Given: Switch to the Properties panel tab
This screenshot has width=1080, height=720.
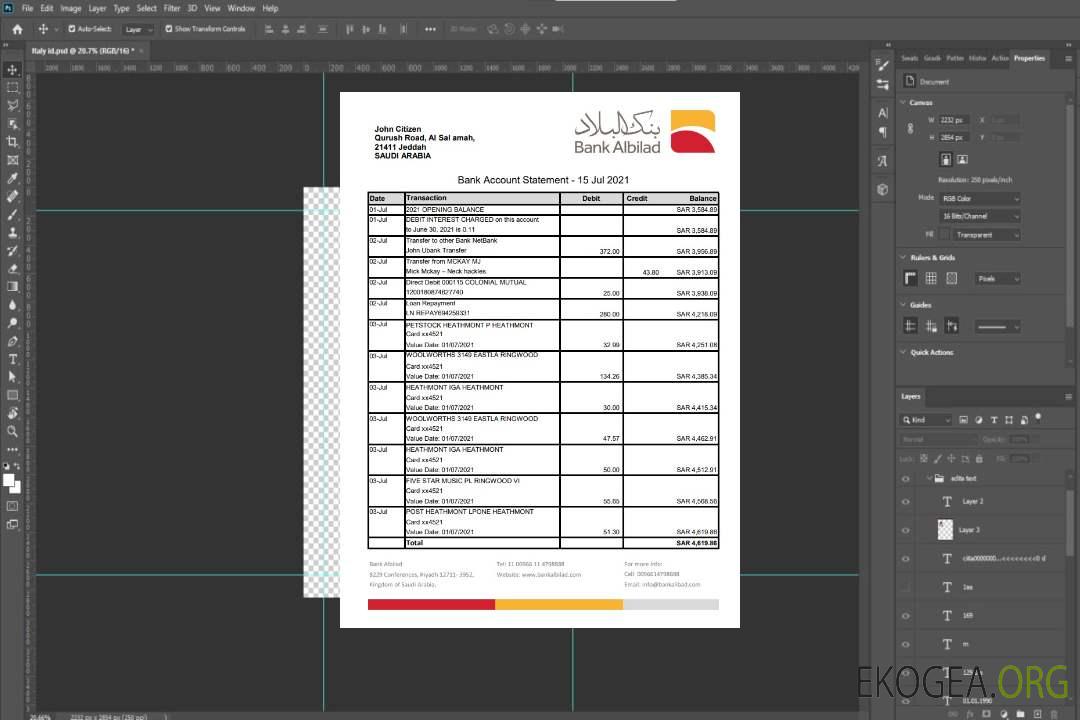Looking at the screenshot, I should click(x=1029, y=58).
